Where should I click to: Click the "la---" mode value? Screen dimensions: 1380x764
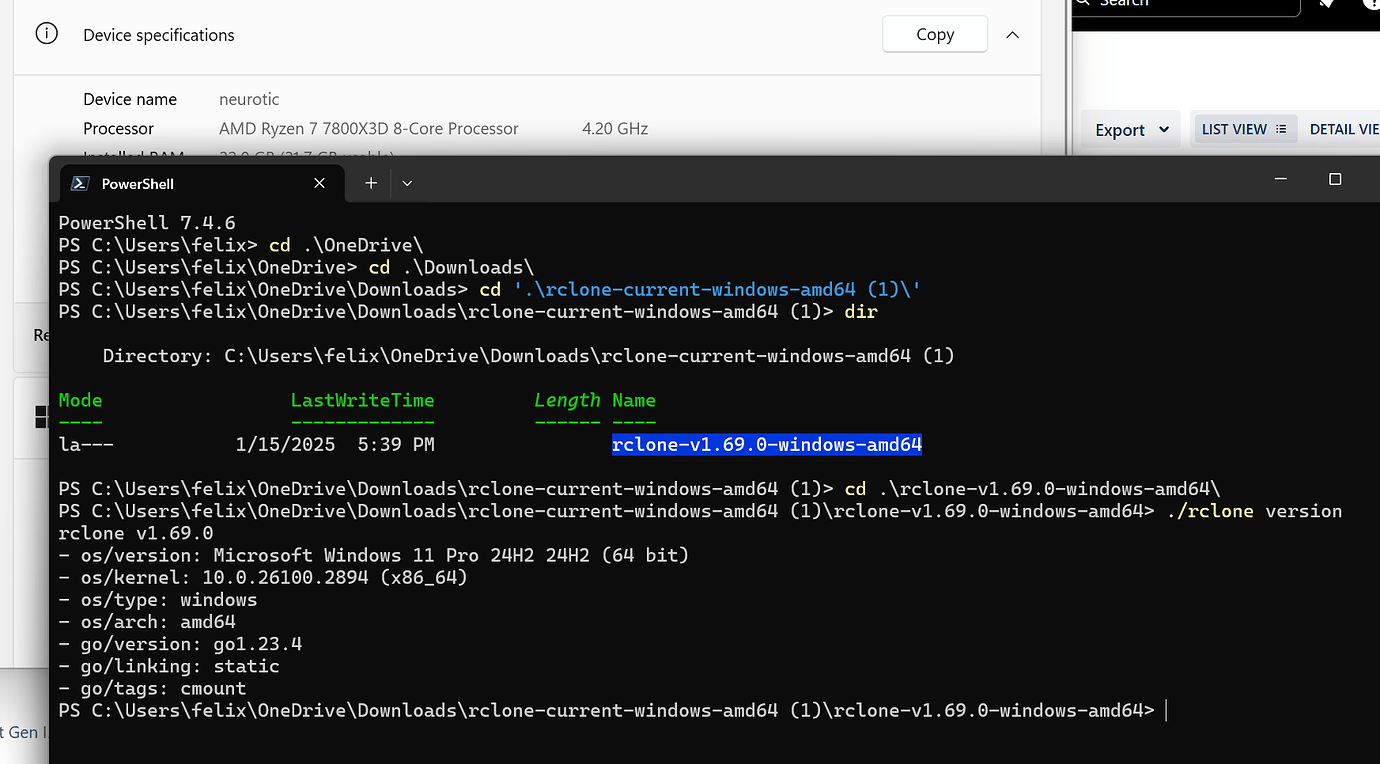pyautogui.click(x=86, y=444)
